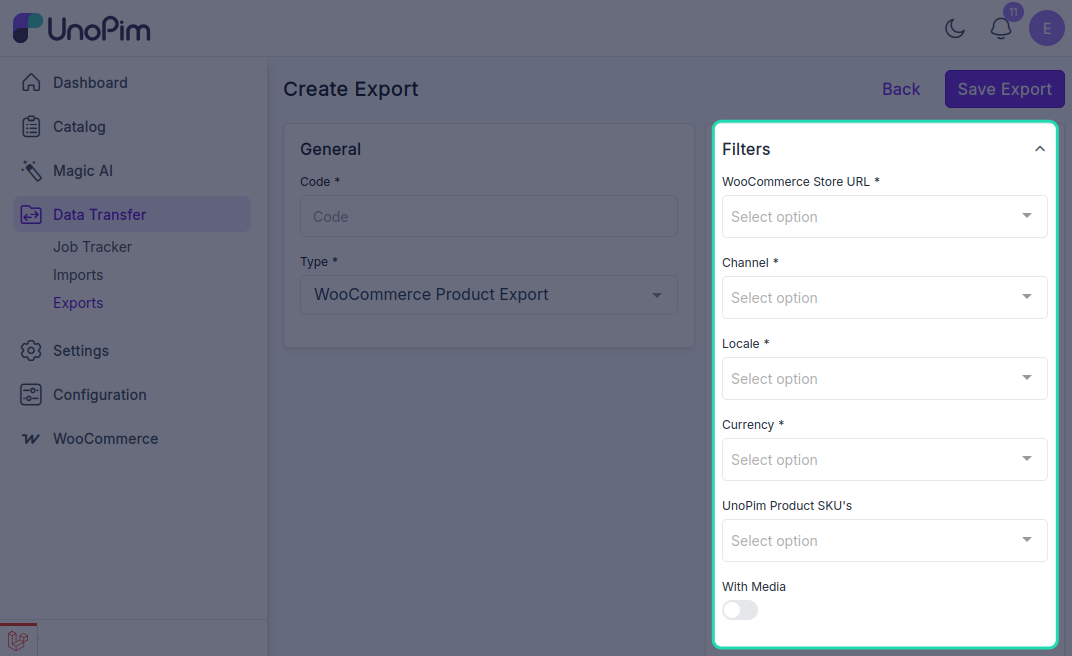Viewport: 1072px width, 656px height.
Task: Open user profile avatar E
Action: pos(1047,28)
